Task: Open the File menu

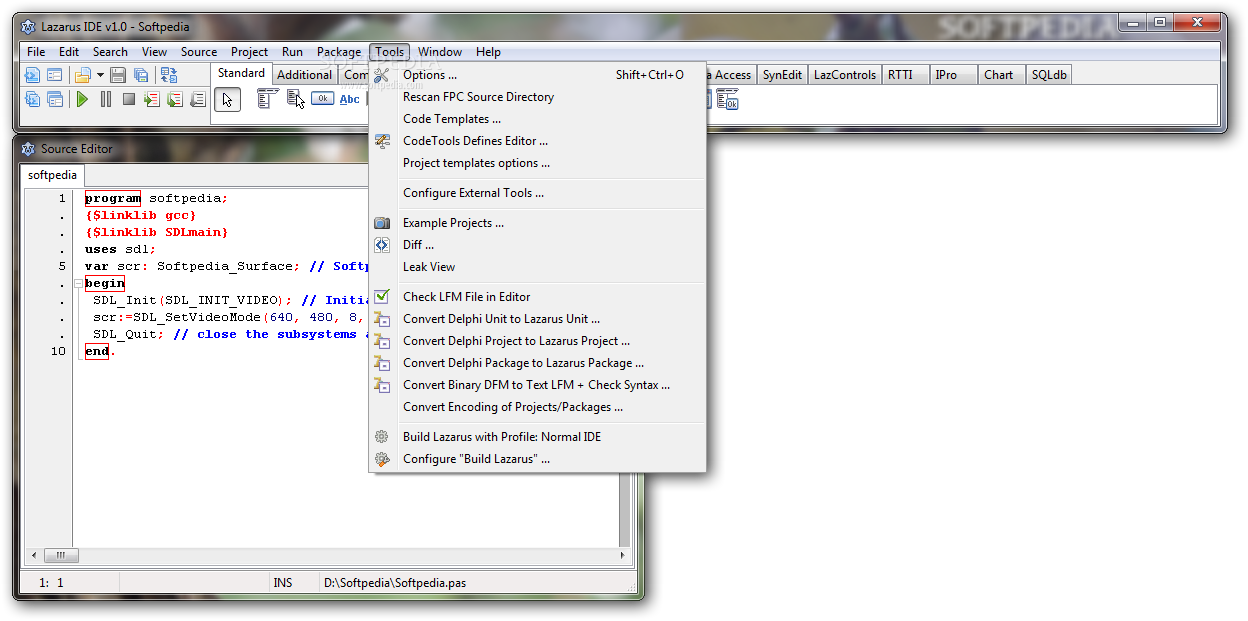Action: pyautogui.click(x=36, y=52)
